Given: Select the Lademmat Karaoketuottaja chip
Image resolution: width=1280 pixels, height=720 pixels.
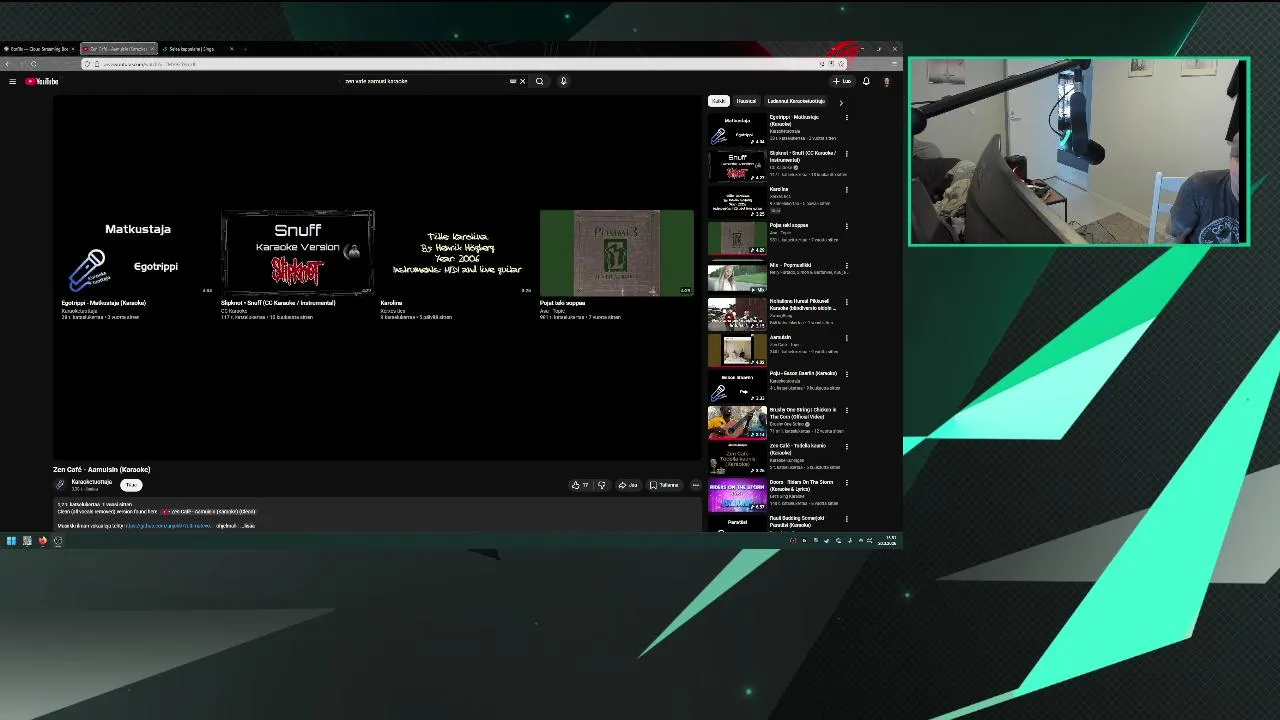Looking at the screenshot, I should pos(796,101).
